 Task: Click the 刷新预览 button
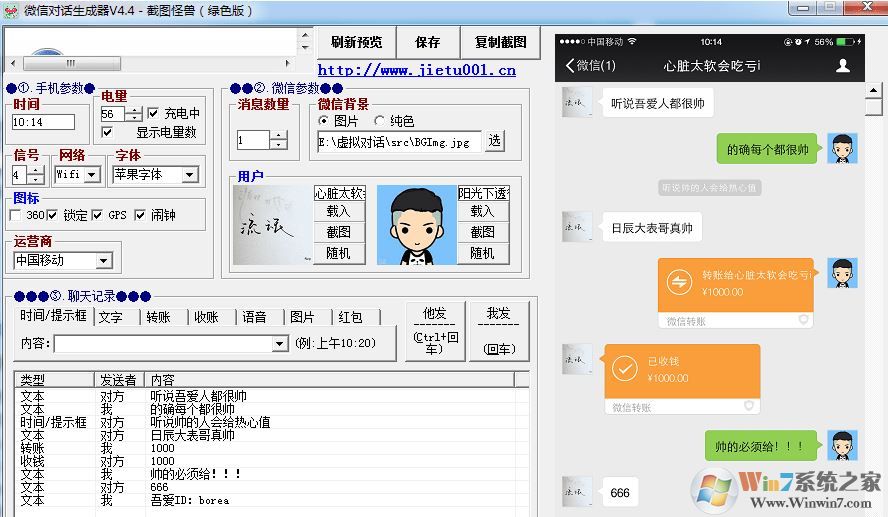356,42
